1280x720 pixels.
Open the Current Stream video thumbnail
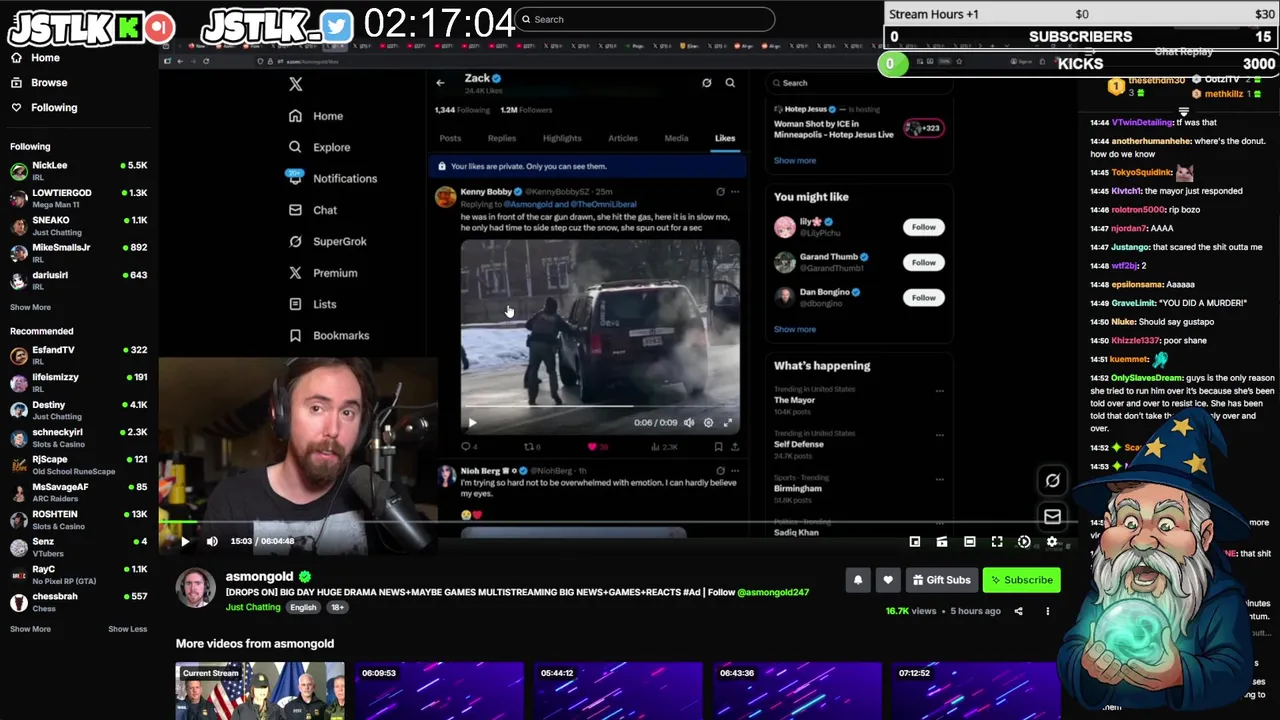260,691
